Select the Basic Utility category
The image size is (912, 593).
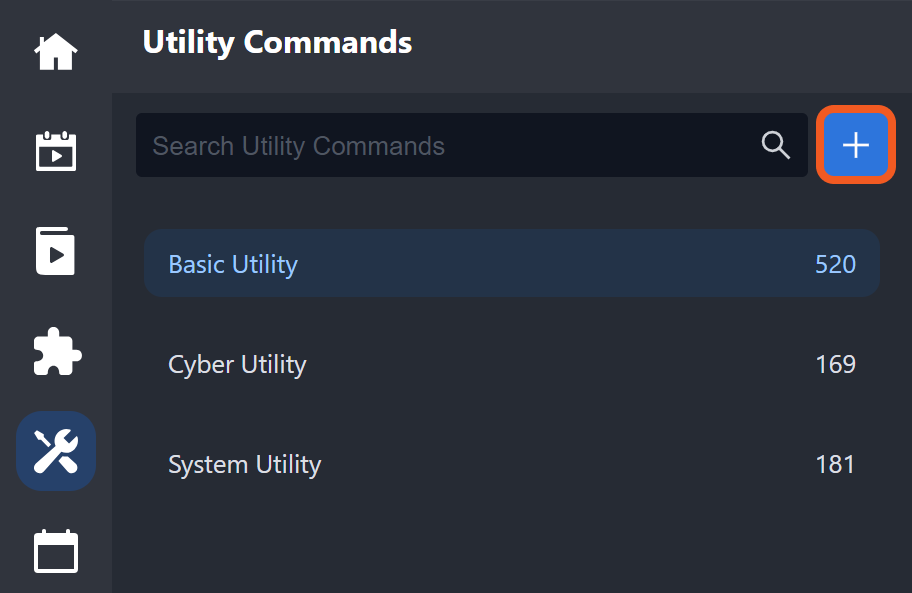click(233, 264)
